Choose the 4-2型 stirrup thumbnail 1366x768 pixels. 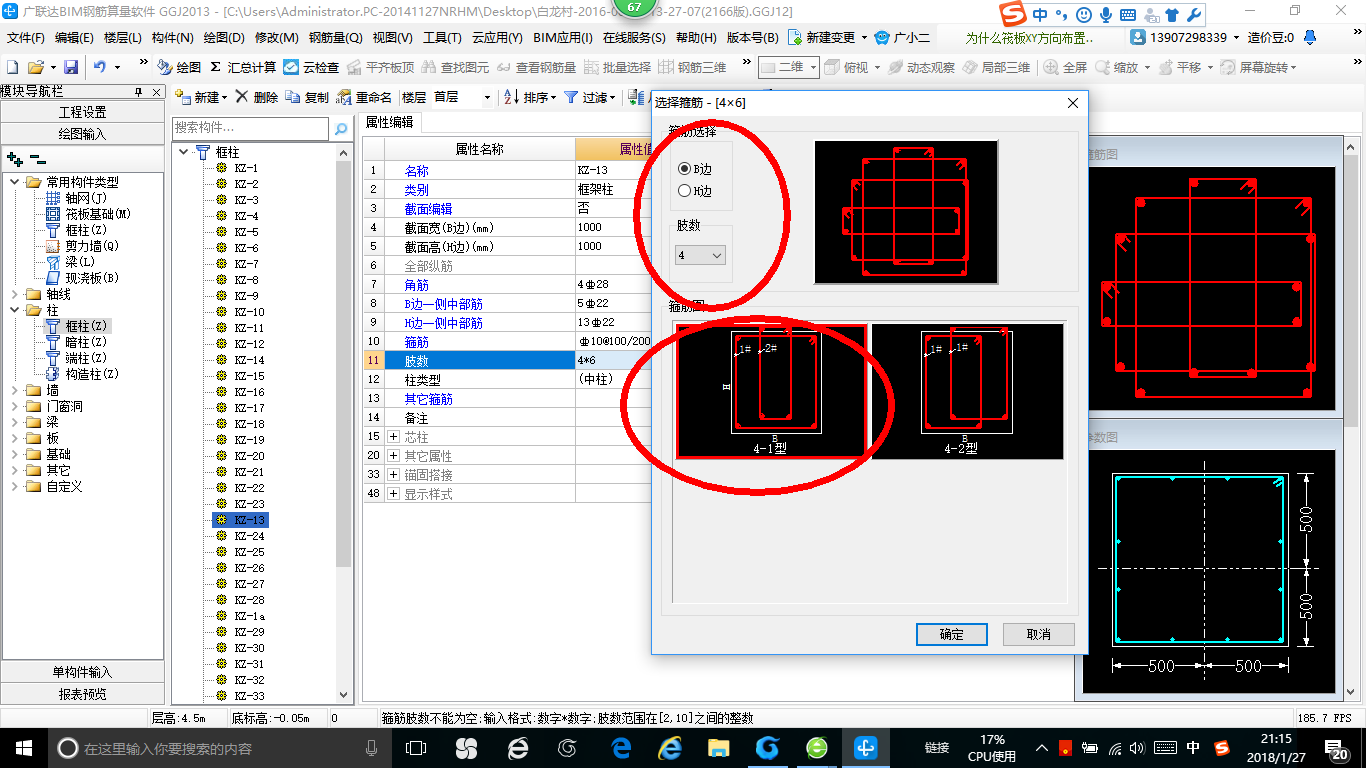[967, 391]
